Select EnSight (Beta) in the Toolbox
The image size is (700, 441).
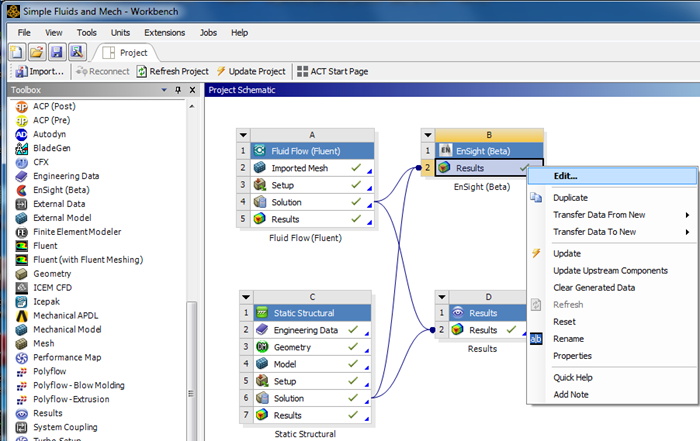coord(52,190)
